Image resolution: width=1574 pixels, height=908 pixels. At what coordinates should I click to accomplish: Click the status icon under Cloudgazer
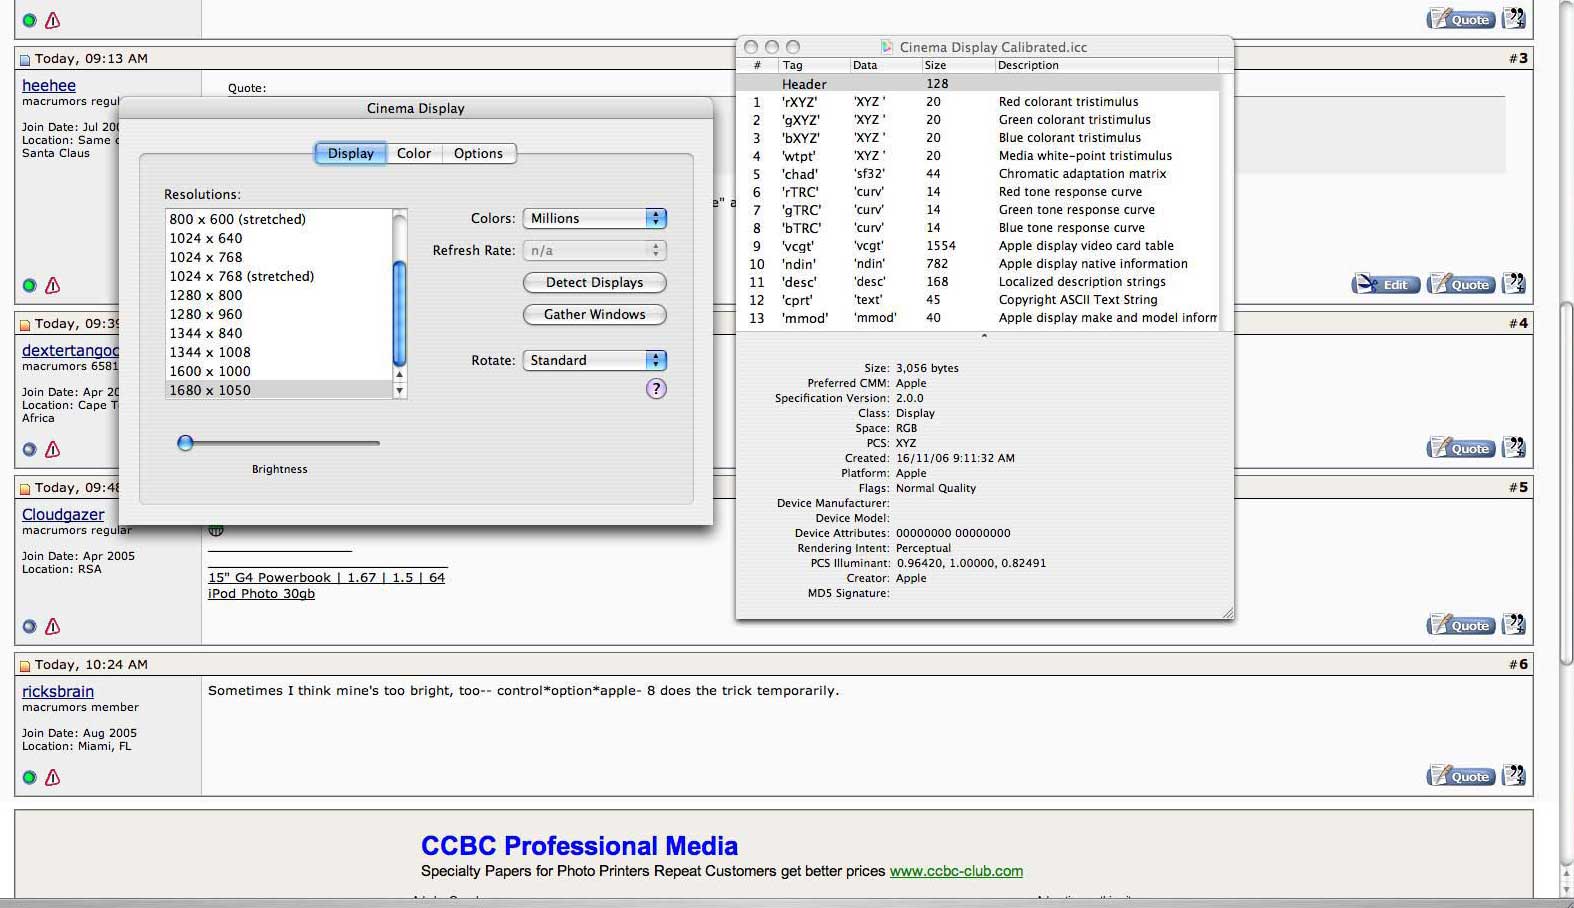(x=29, y=626)
